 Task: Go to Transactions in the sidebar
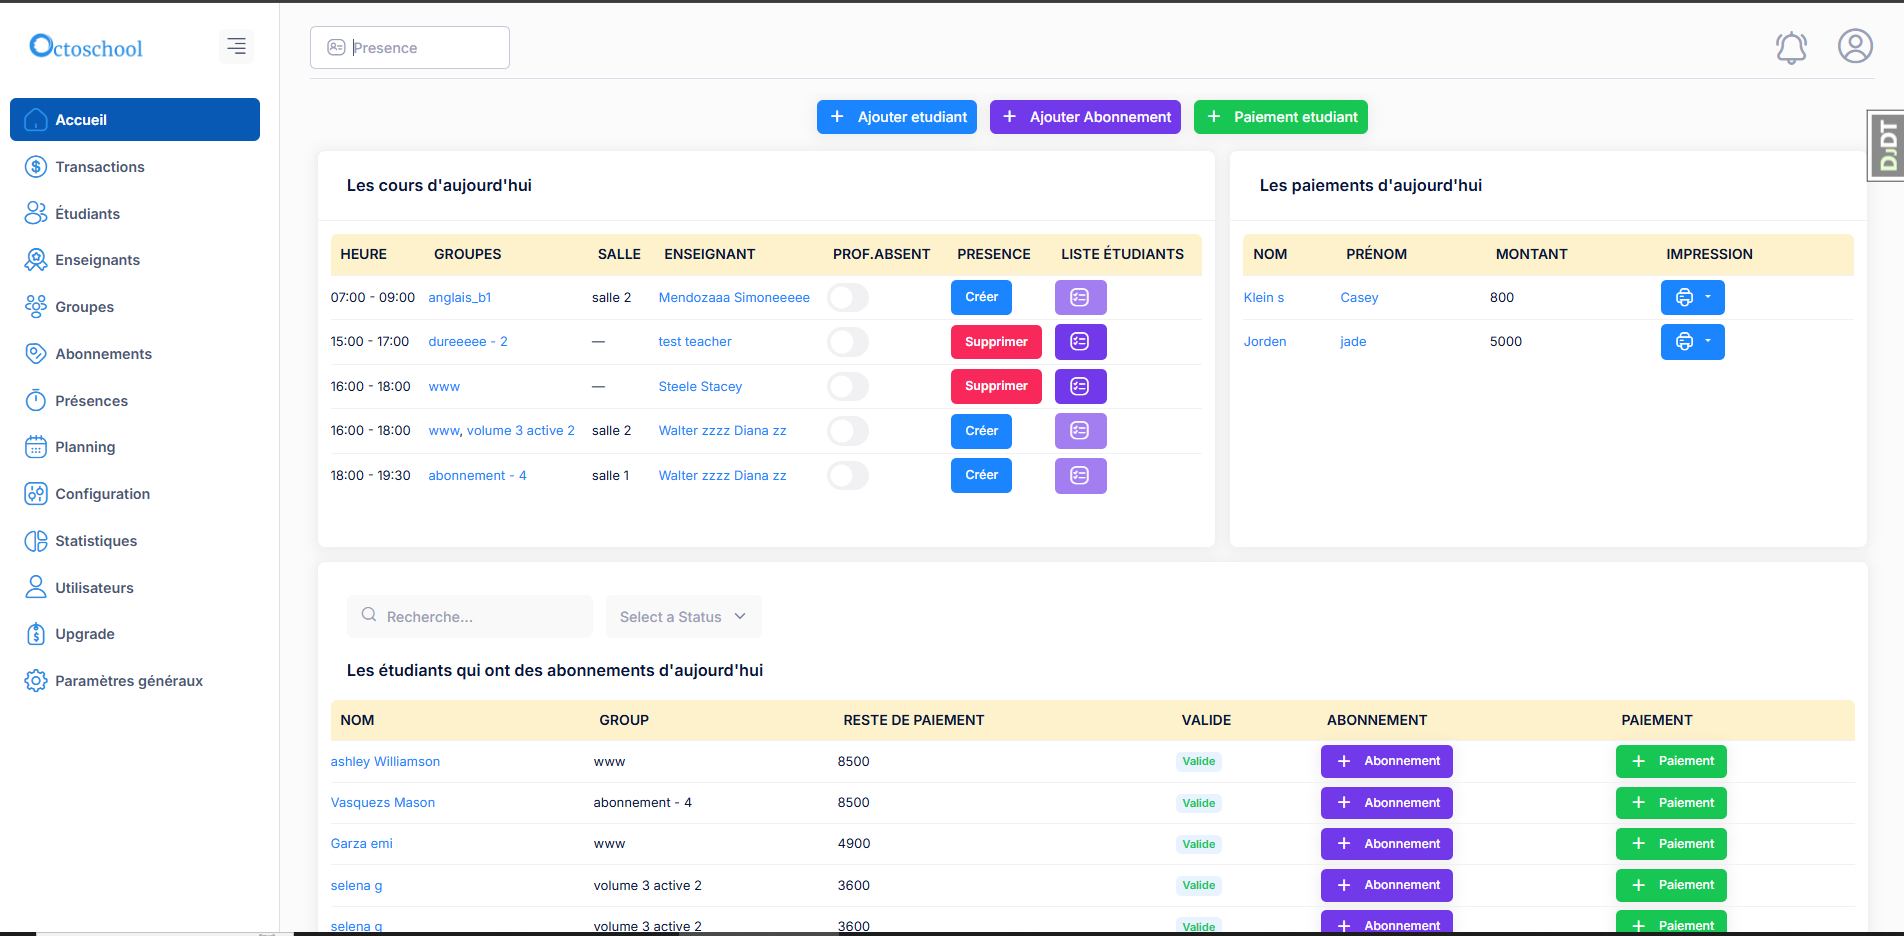(x=99, y=167)
